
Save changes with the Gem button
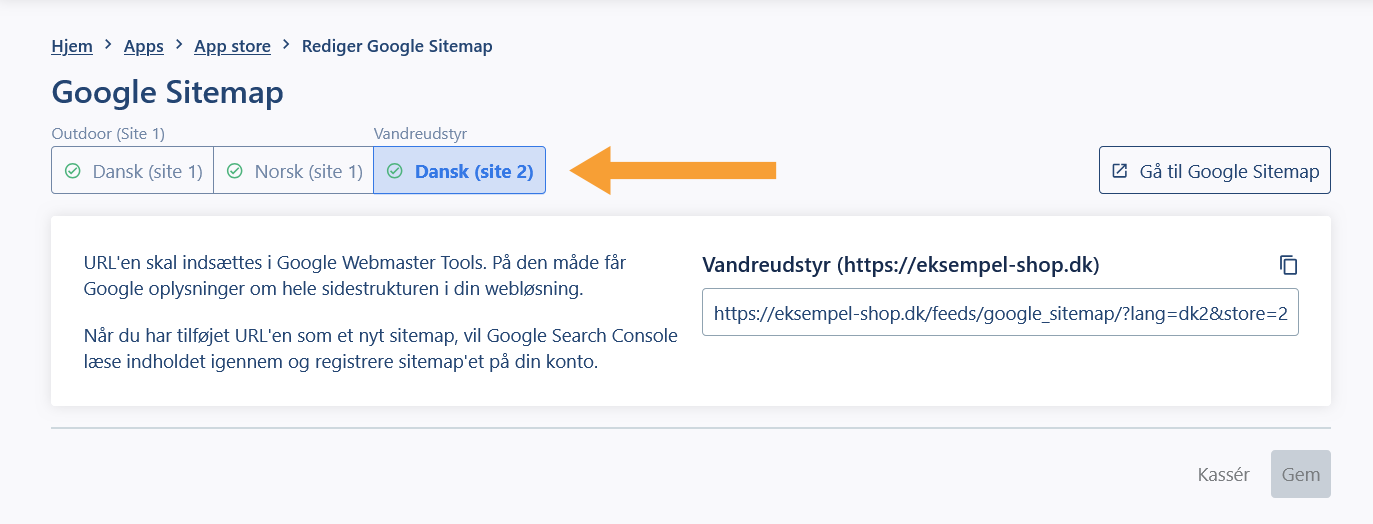coord(1300,474)
